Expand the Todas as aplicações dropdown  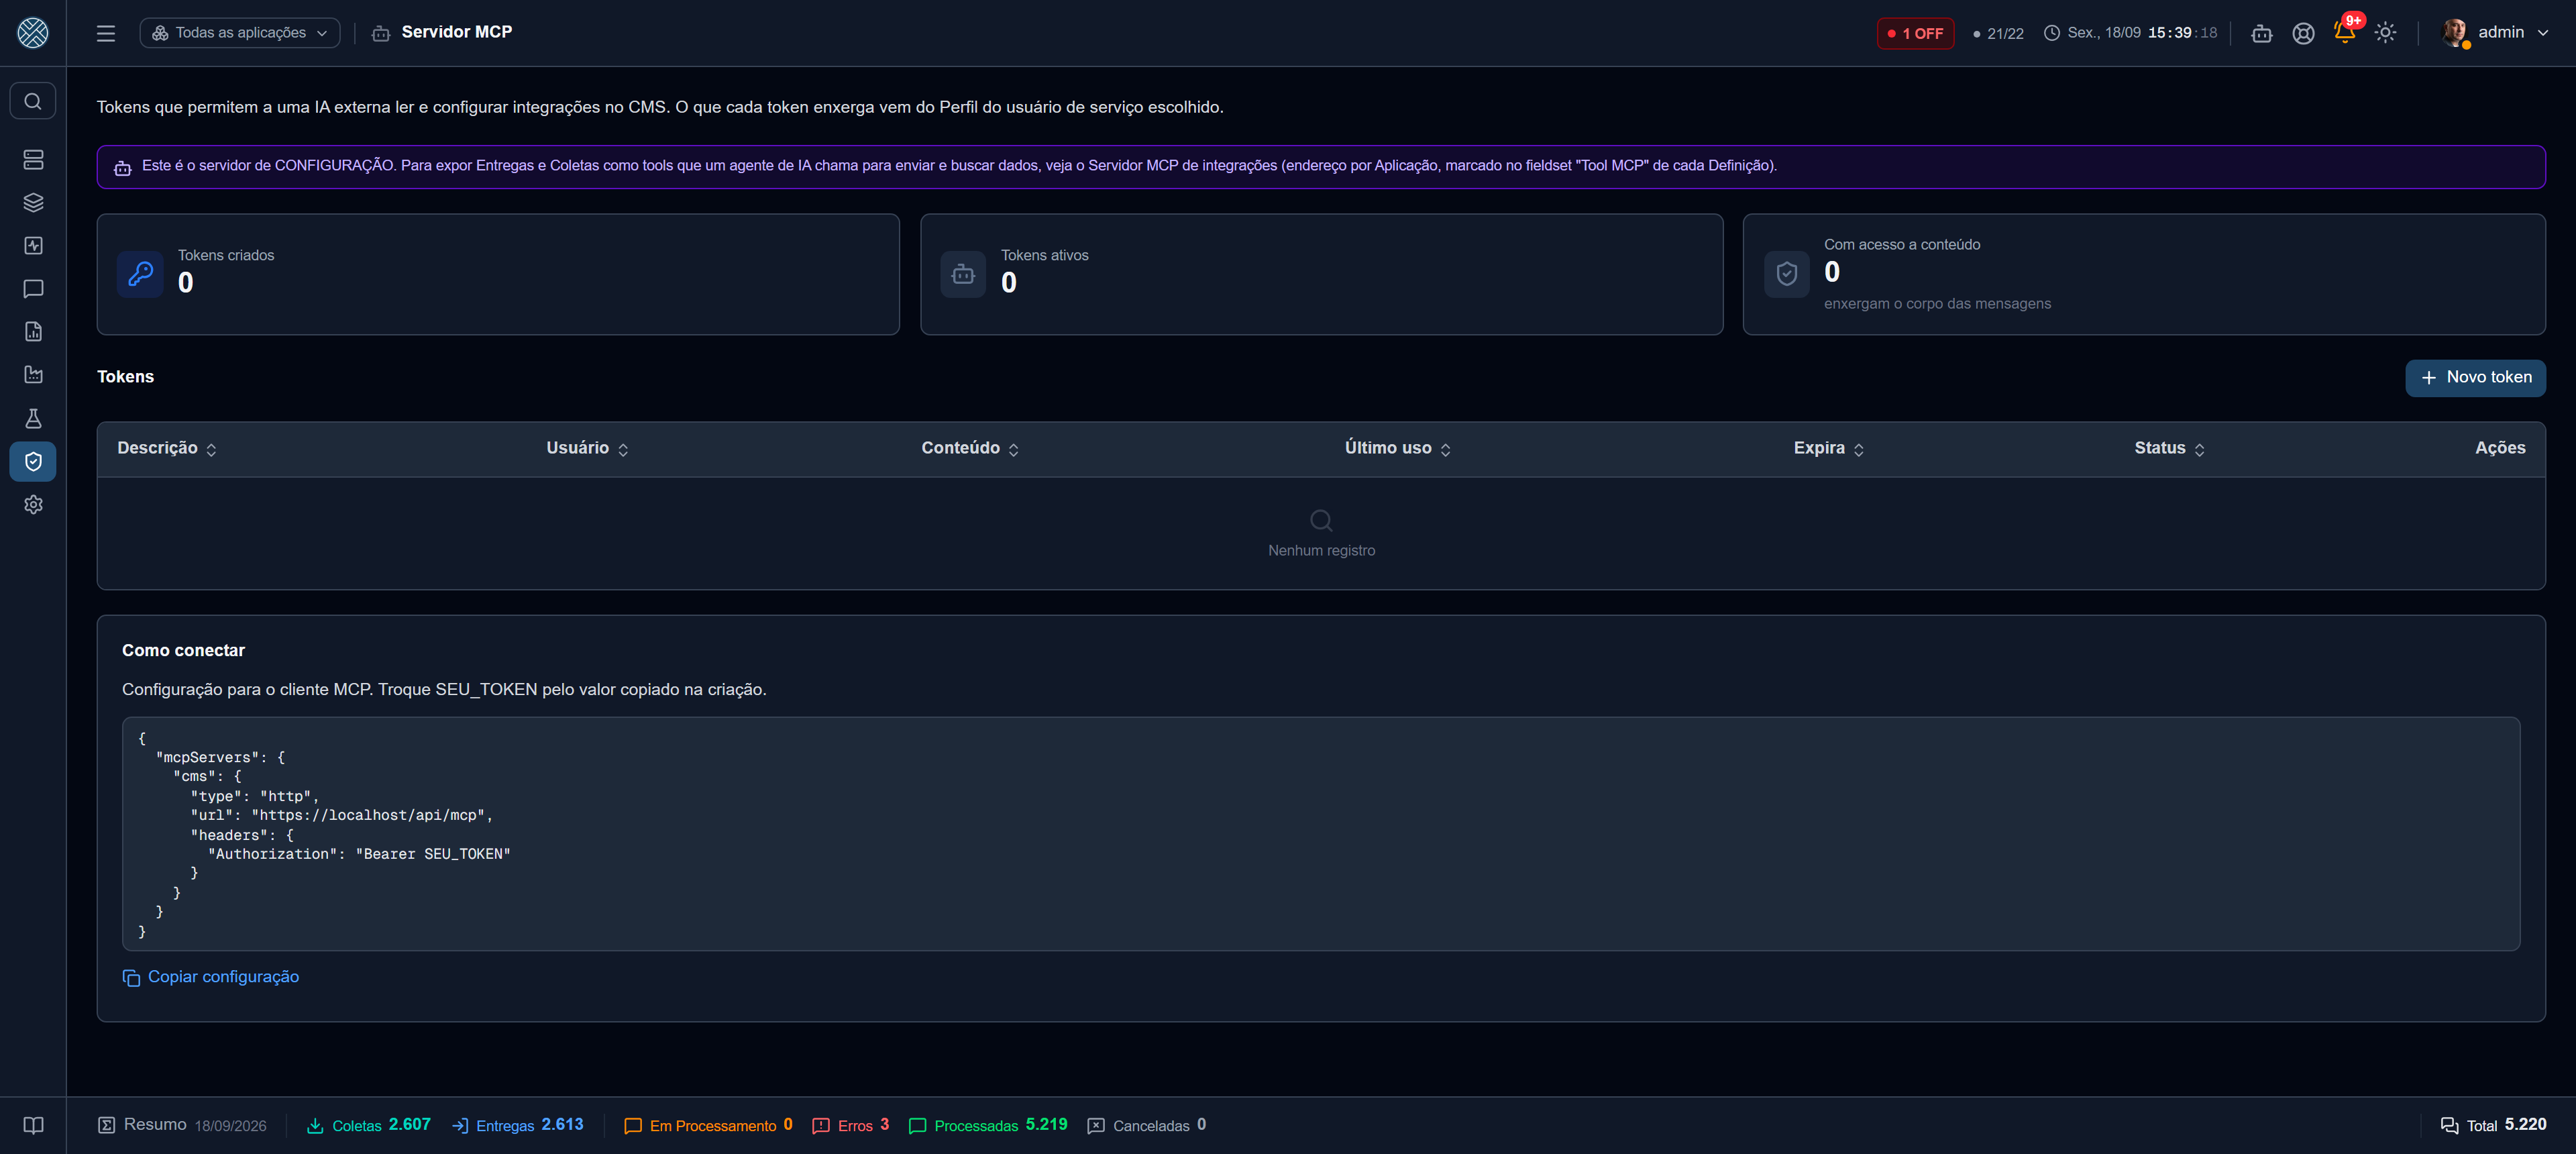(x=240, y=33)
